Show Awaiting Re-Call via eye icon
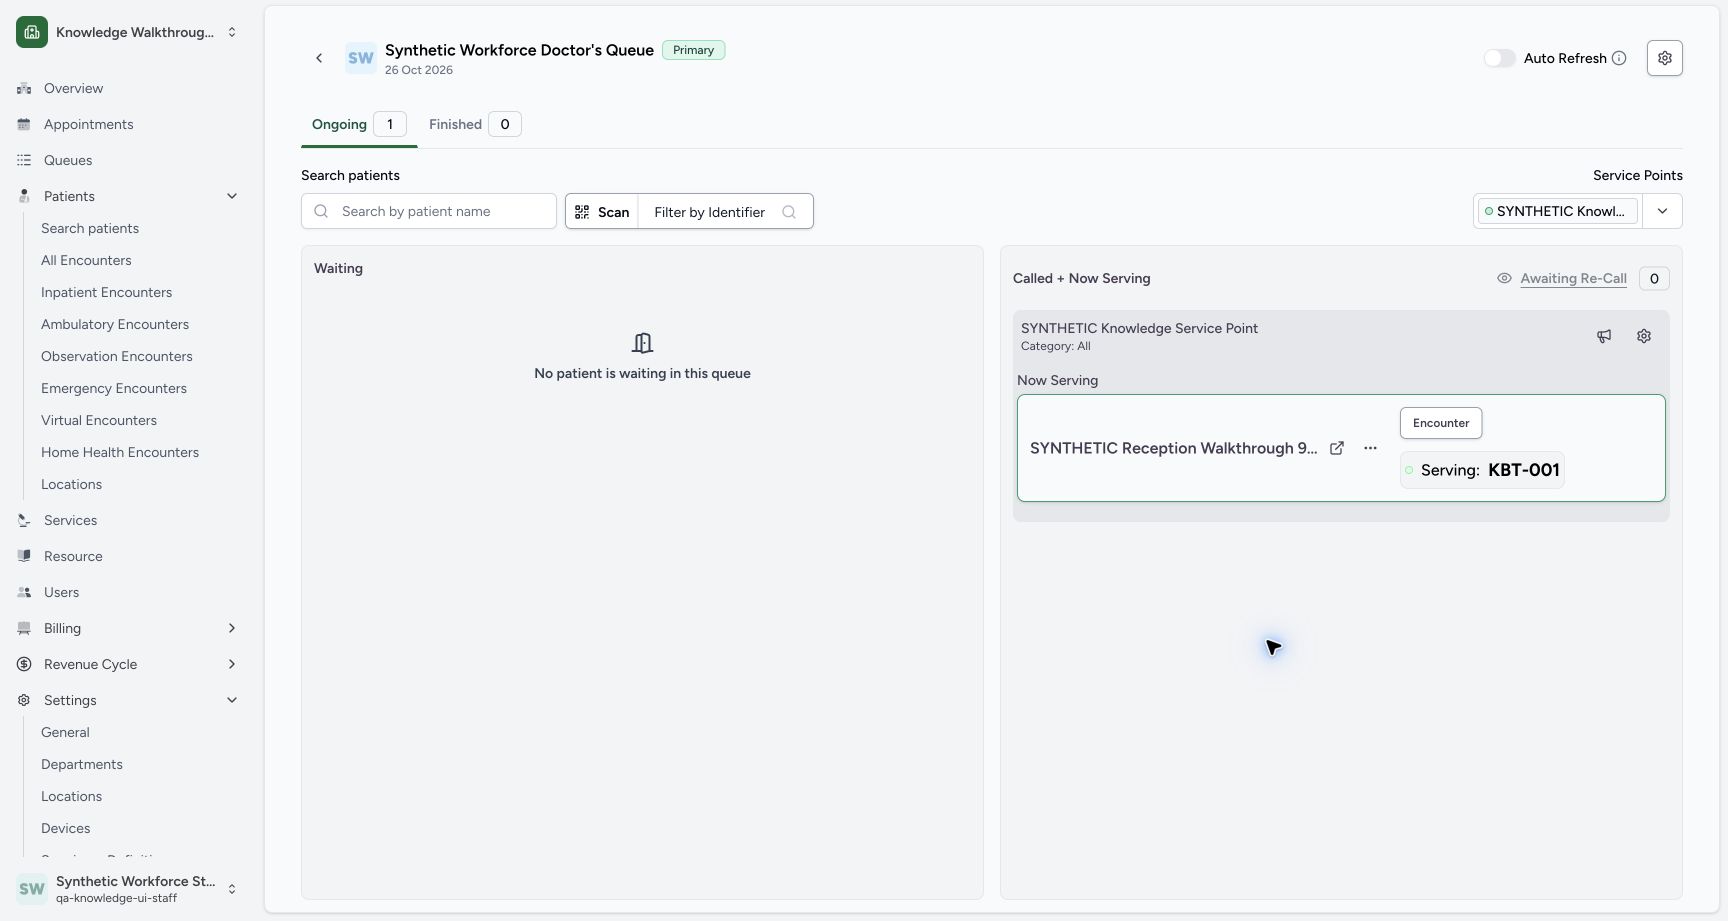The width and height of the screenshot is (1728, 921). [1504, 278]
